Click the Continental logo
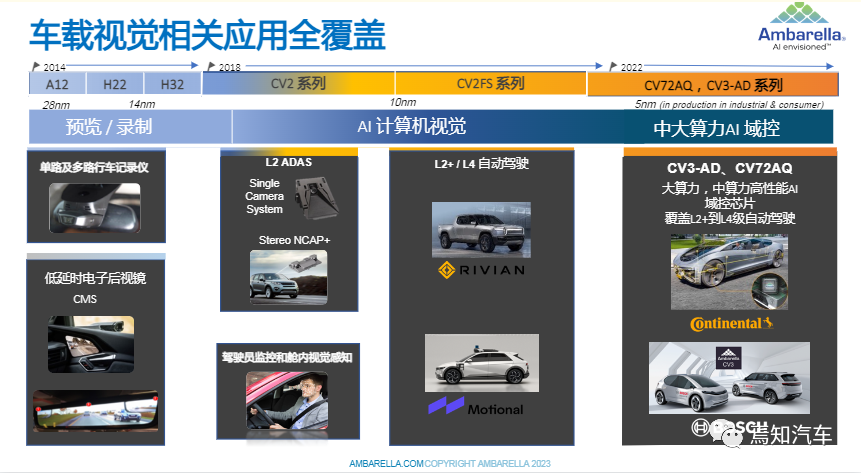Image resolution: width=861 pixels, height=473 pixels. pos(732,324)
